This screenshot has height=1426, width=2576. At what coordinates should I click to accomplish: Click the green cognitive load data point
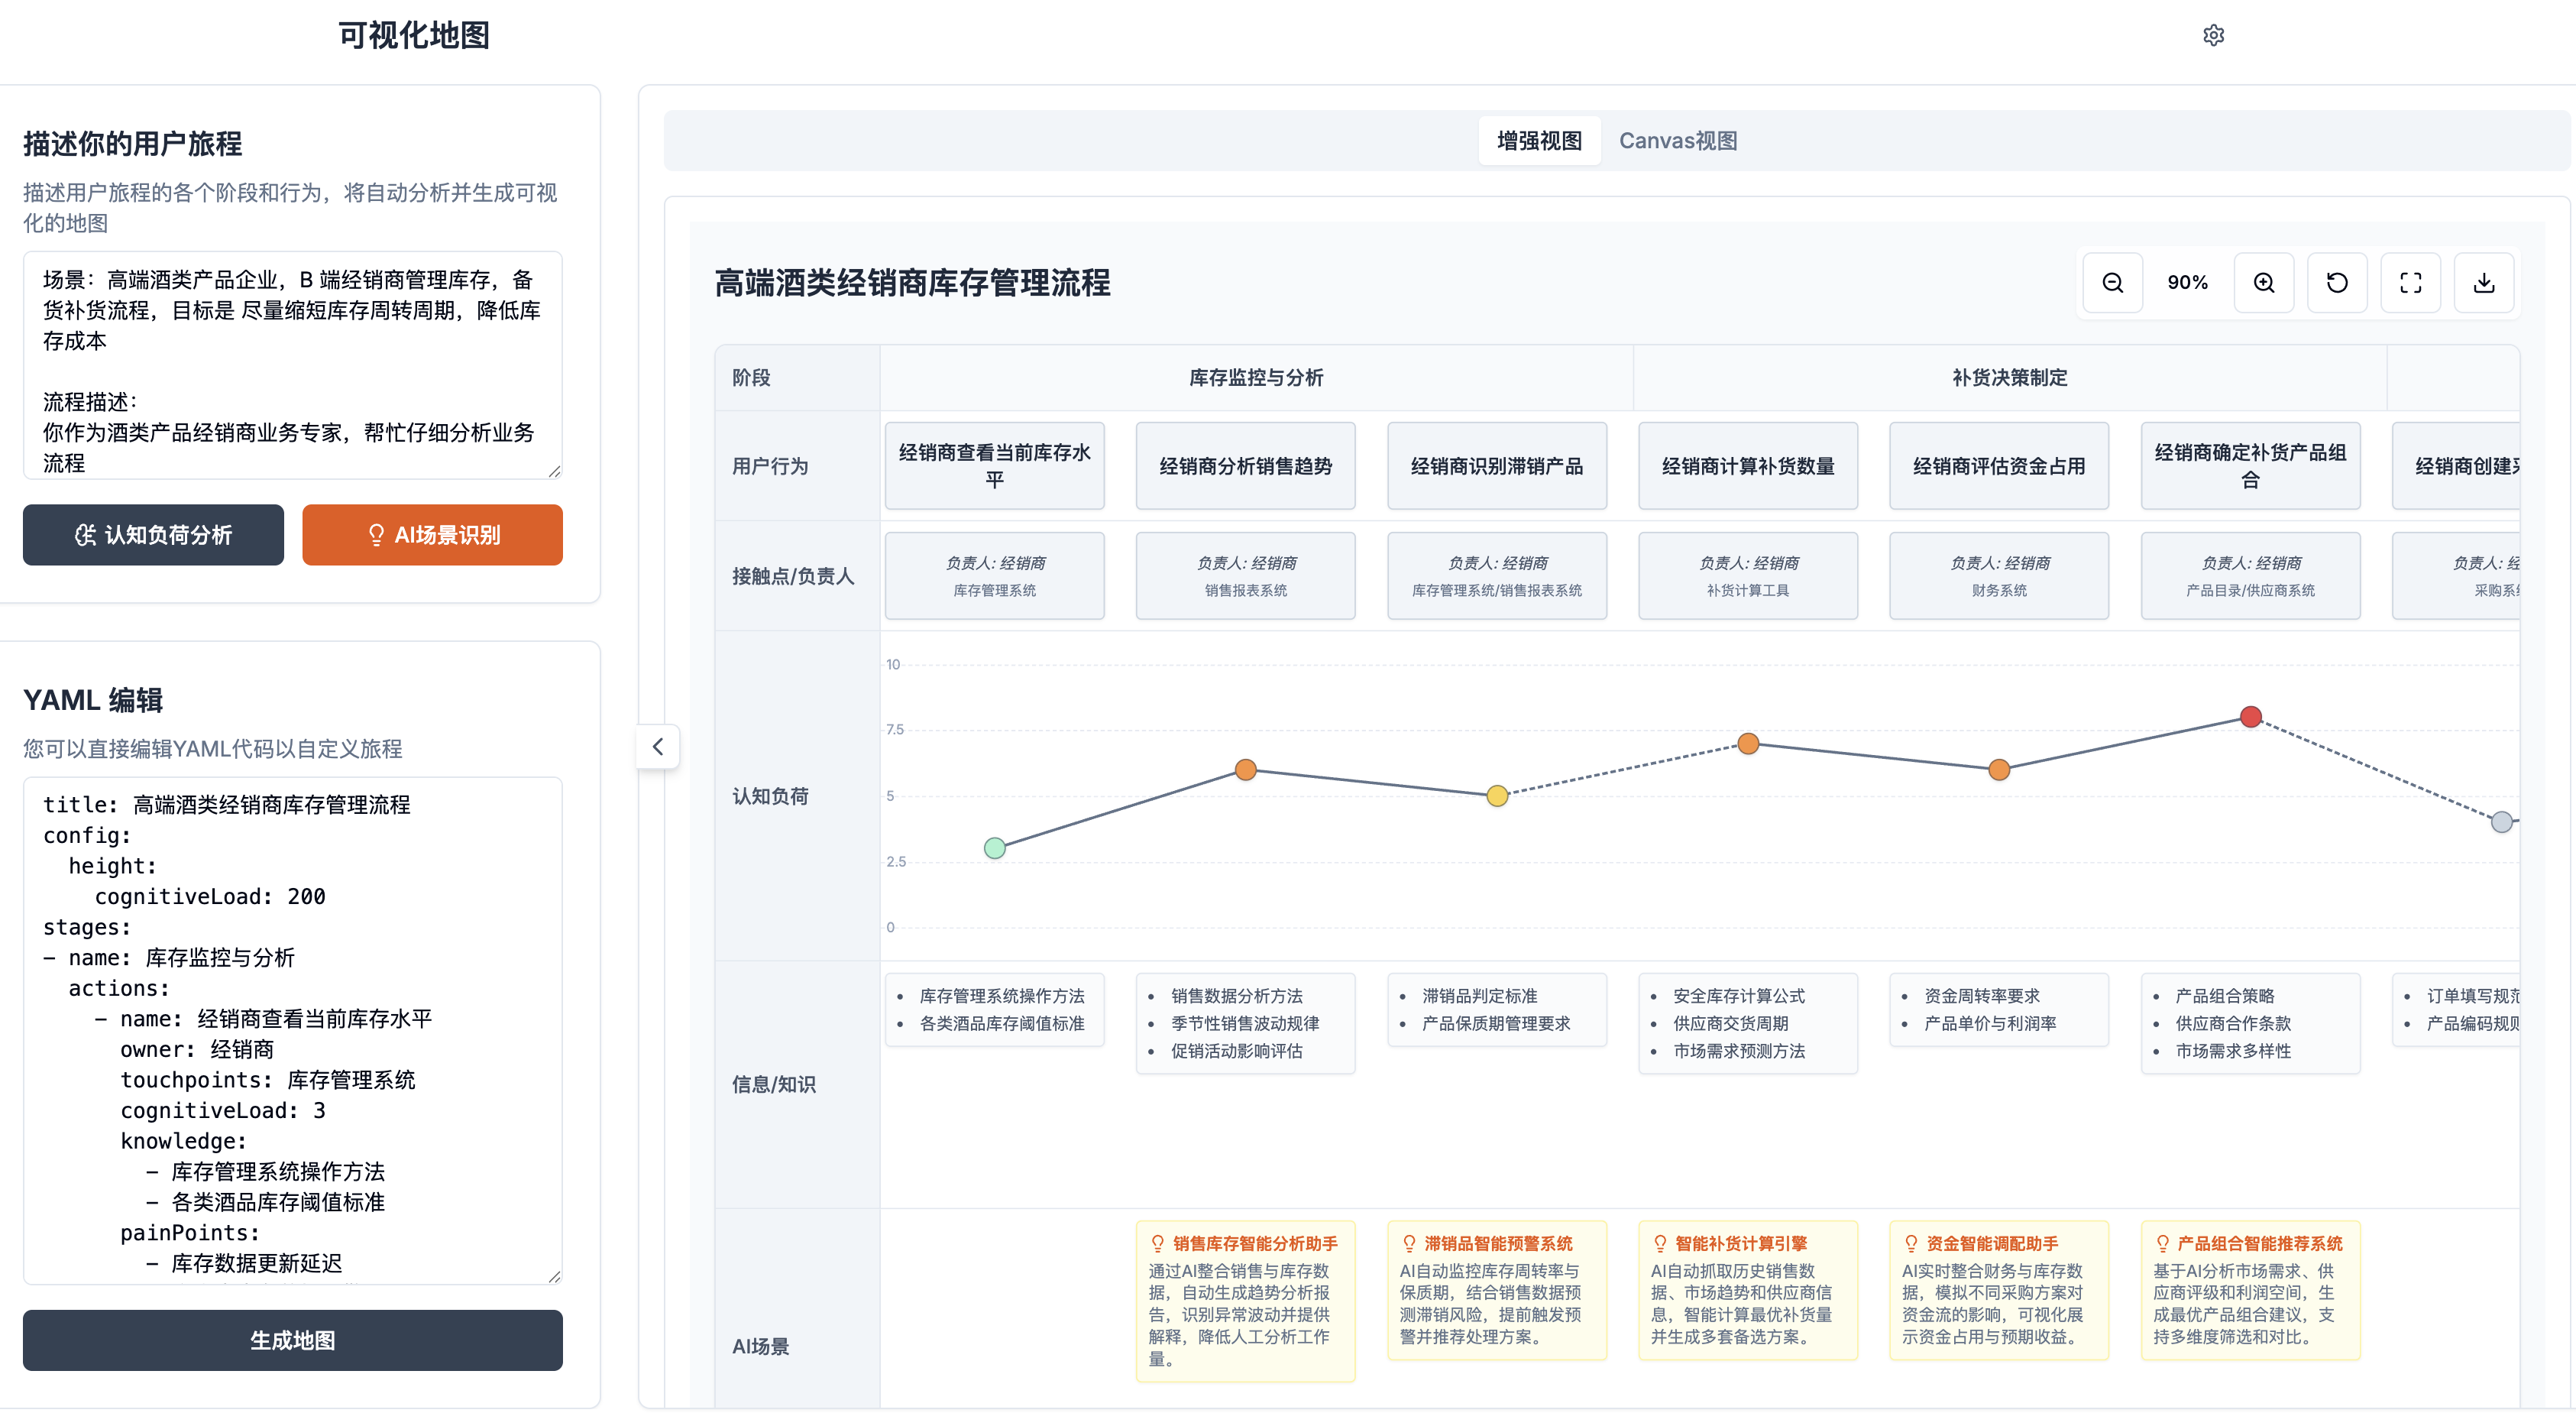(x=994, y=848)
